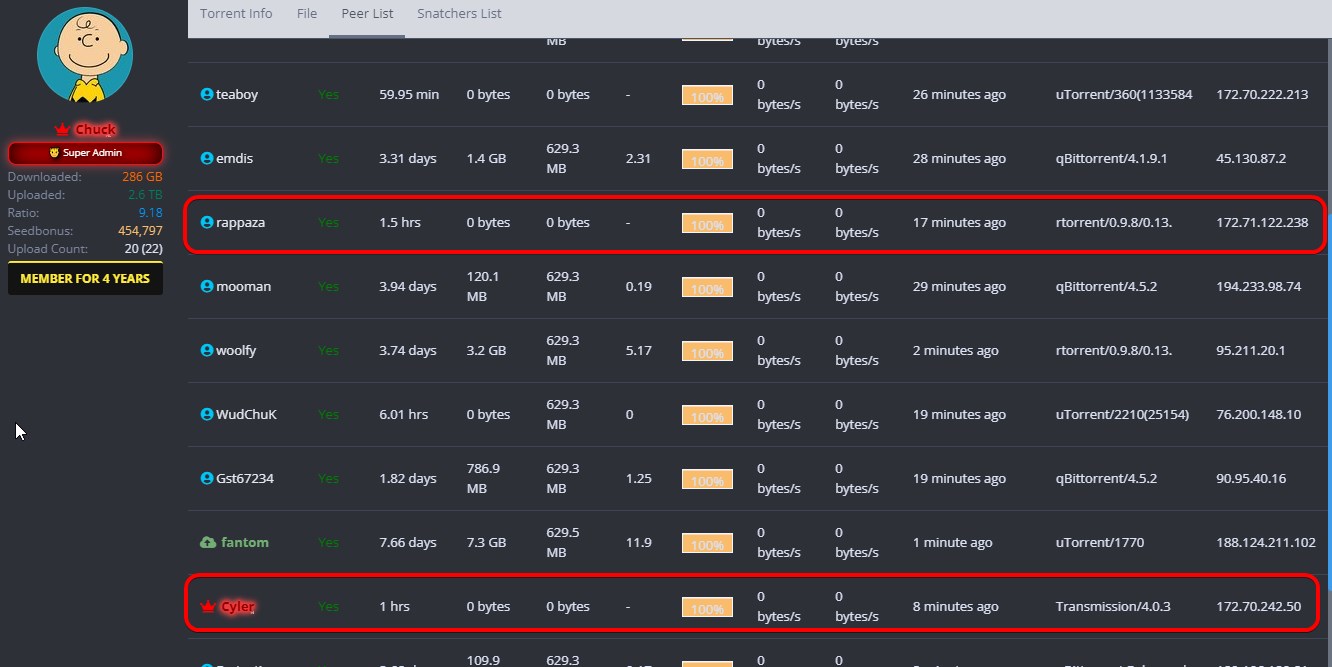Click the 2 minutes ago timestamp
Screen dimensions: 1332x667
click(956, 350)
